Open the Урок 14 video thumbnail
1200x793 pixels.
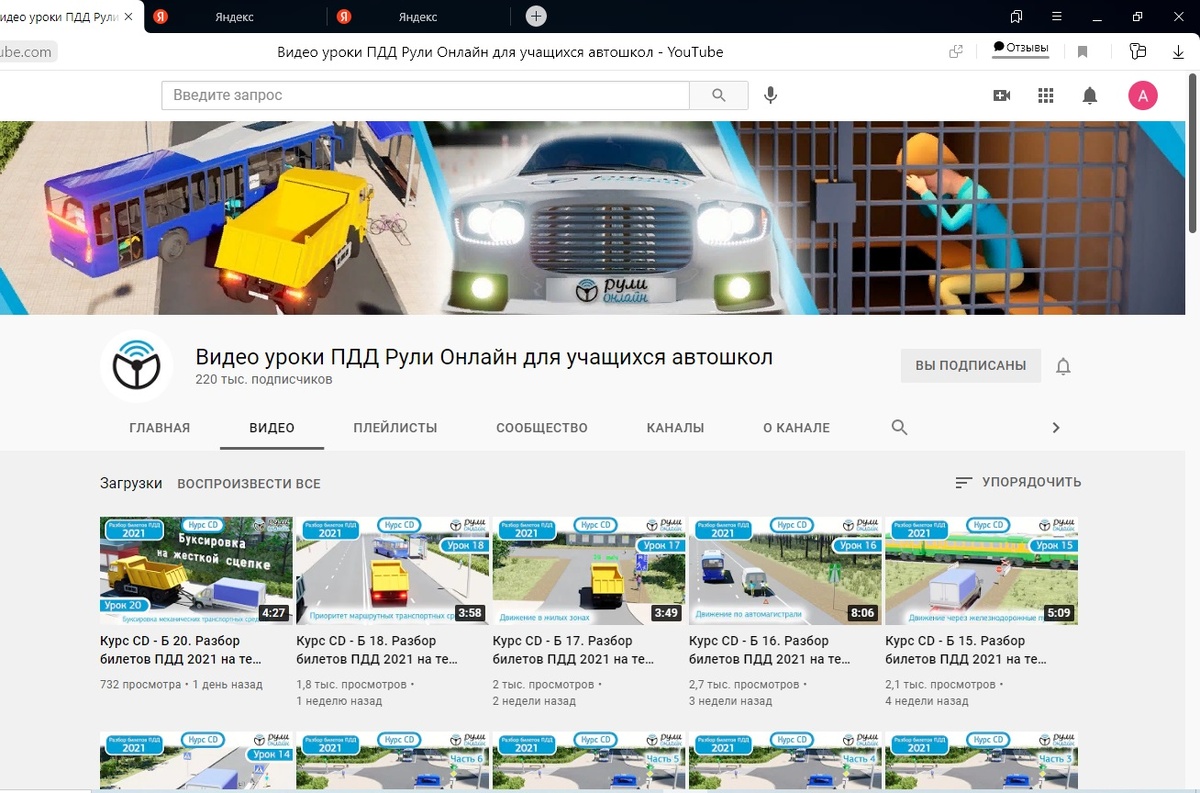coord(196,762)
